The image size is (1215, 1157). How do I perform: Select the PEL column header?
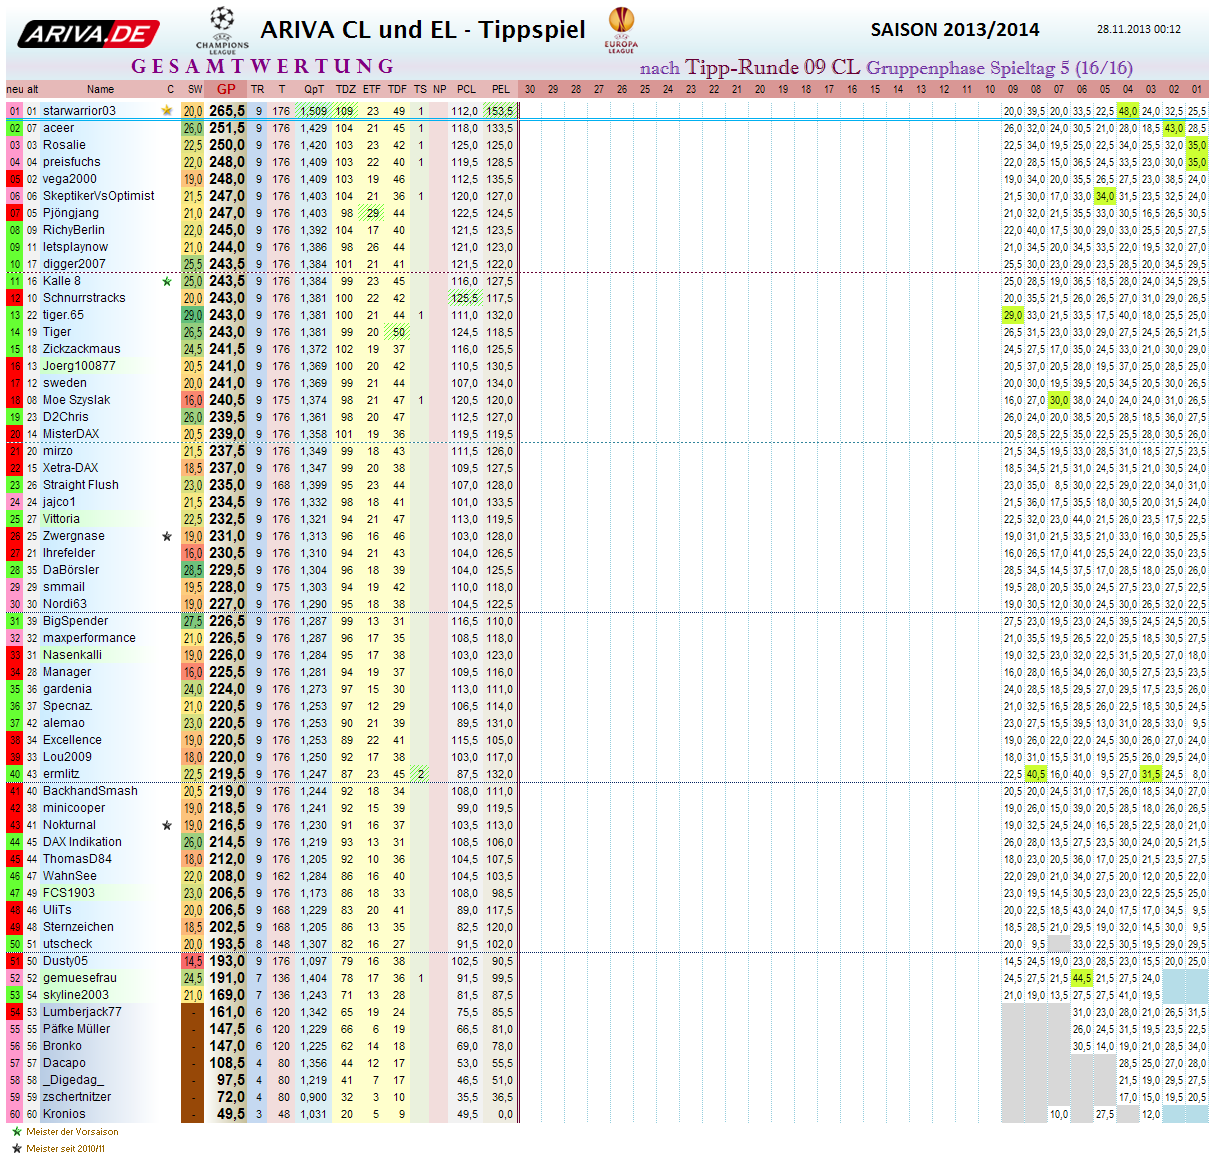pos(501,89)
